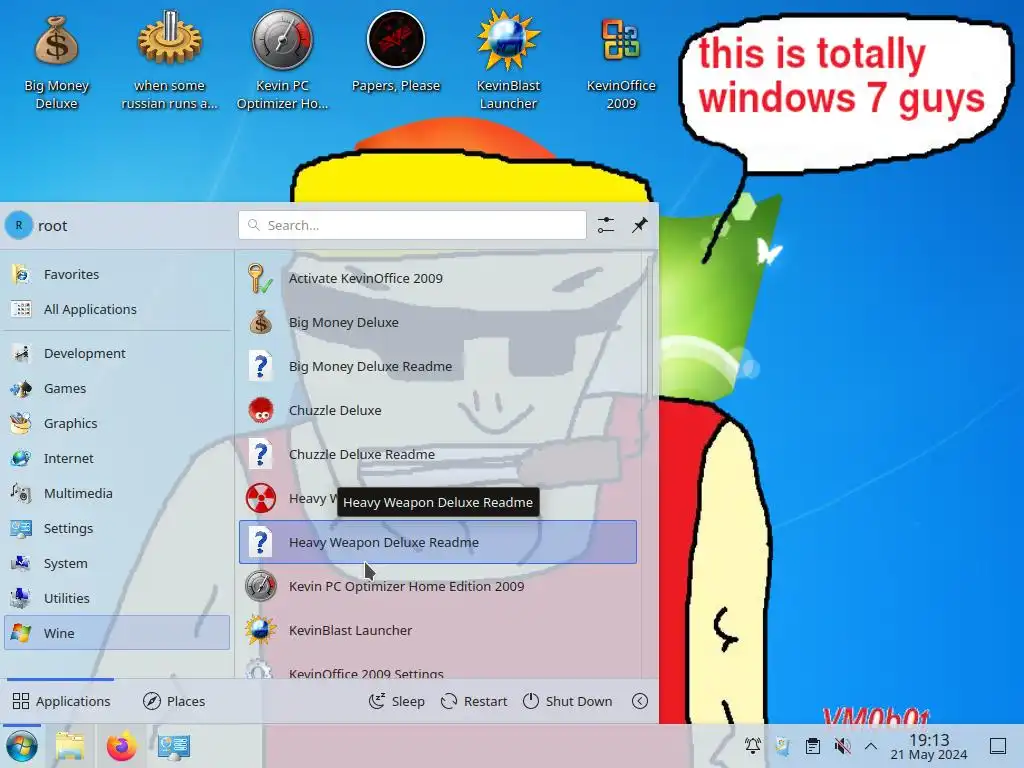Select the Favorites category

[117, 274]
